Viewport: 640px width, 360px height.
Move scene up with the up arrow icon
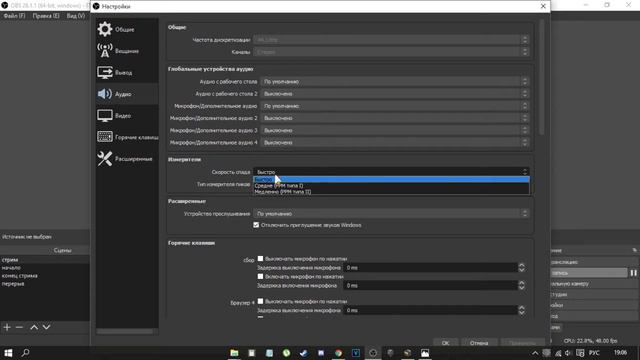[x=34, y=327]
